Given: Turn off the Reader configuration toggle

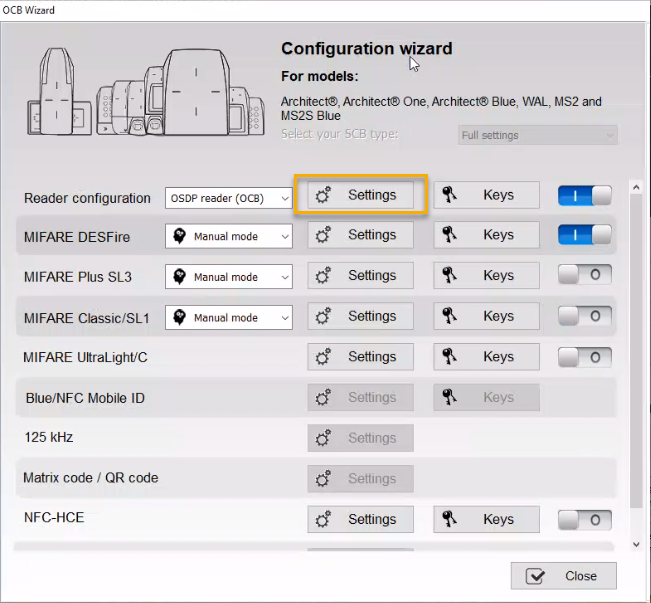Looking at the screenshot, I should (x=585, y=195).
